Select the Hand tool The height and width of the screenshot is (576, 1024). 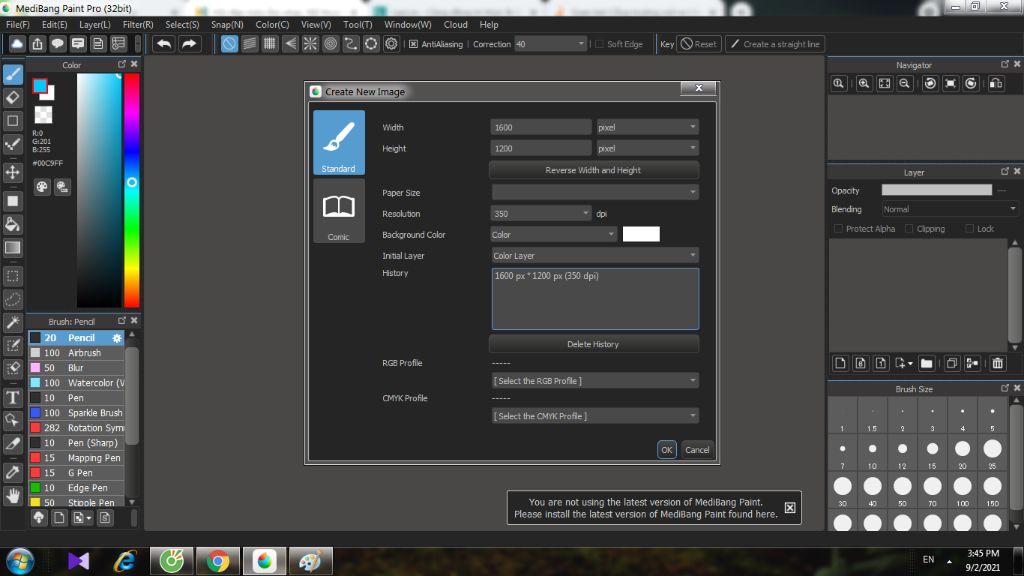coord(13,496)
